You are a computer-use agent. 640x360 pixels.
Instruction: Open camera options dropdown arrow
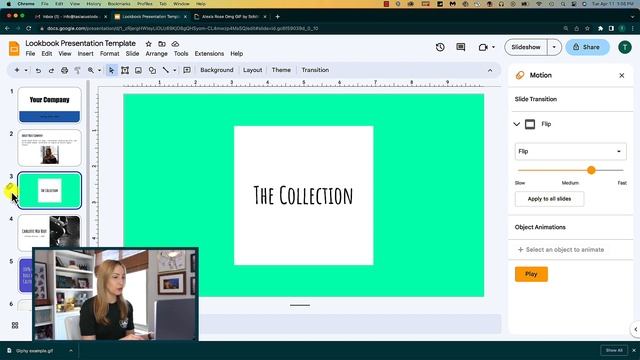tap(493, 47)
